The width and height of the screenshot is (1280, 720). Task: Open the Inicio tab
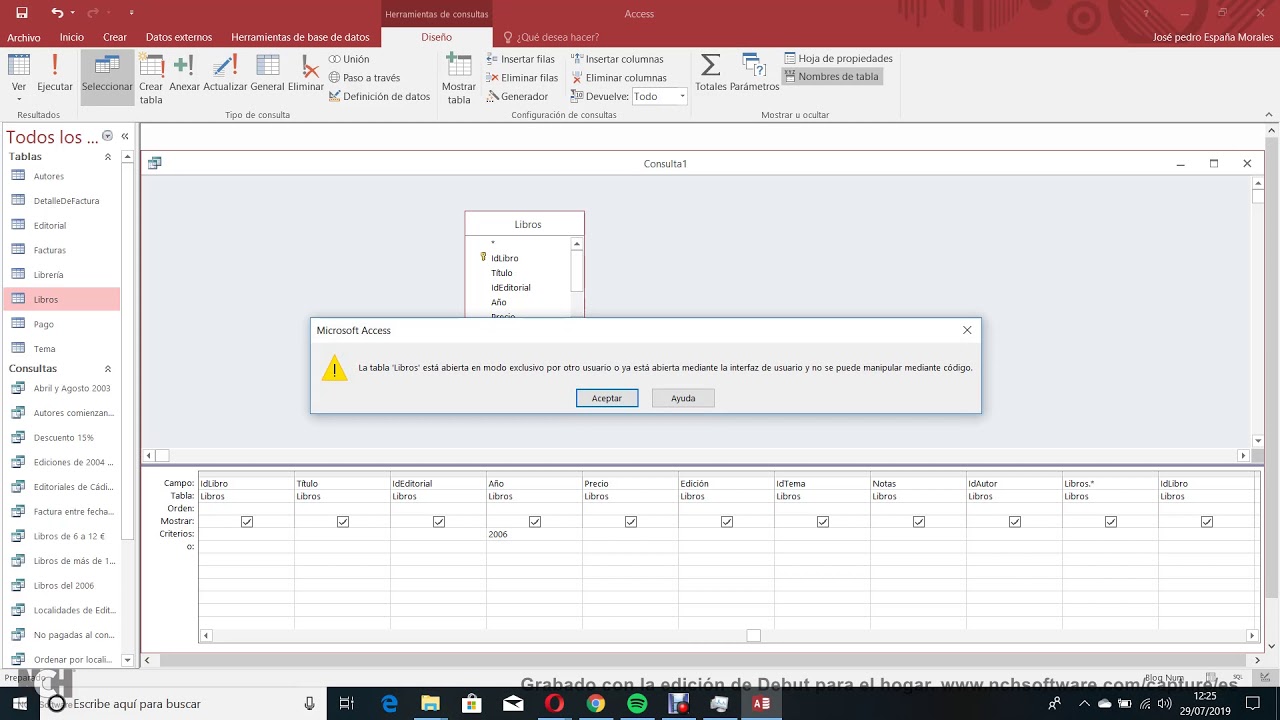coord(72,37)
